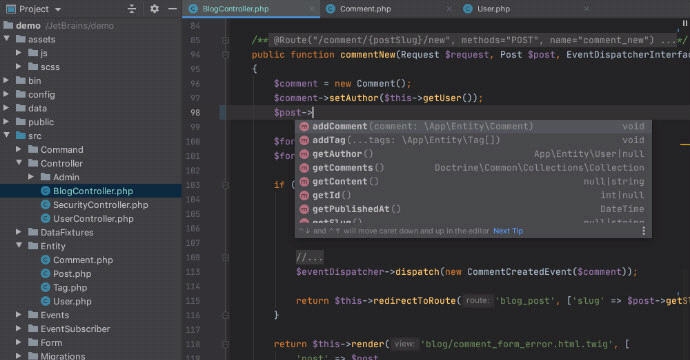Click the commentNew function name
The height and width of the screenshot is (360, 690).
pyautogui.click(x=368, y=55)
